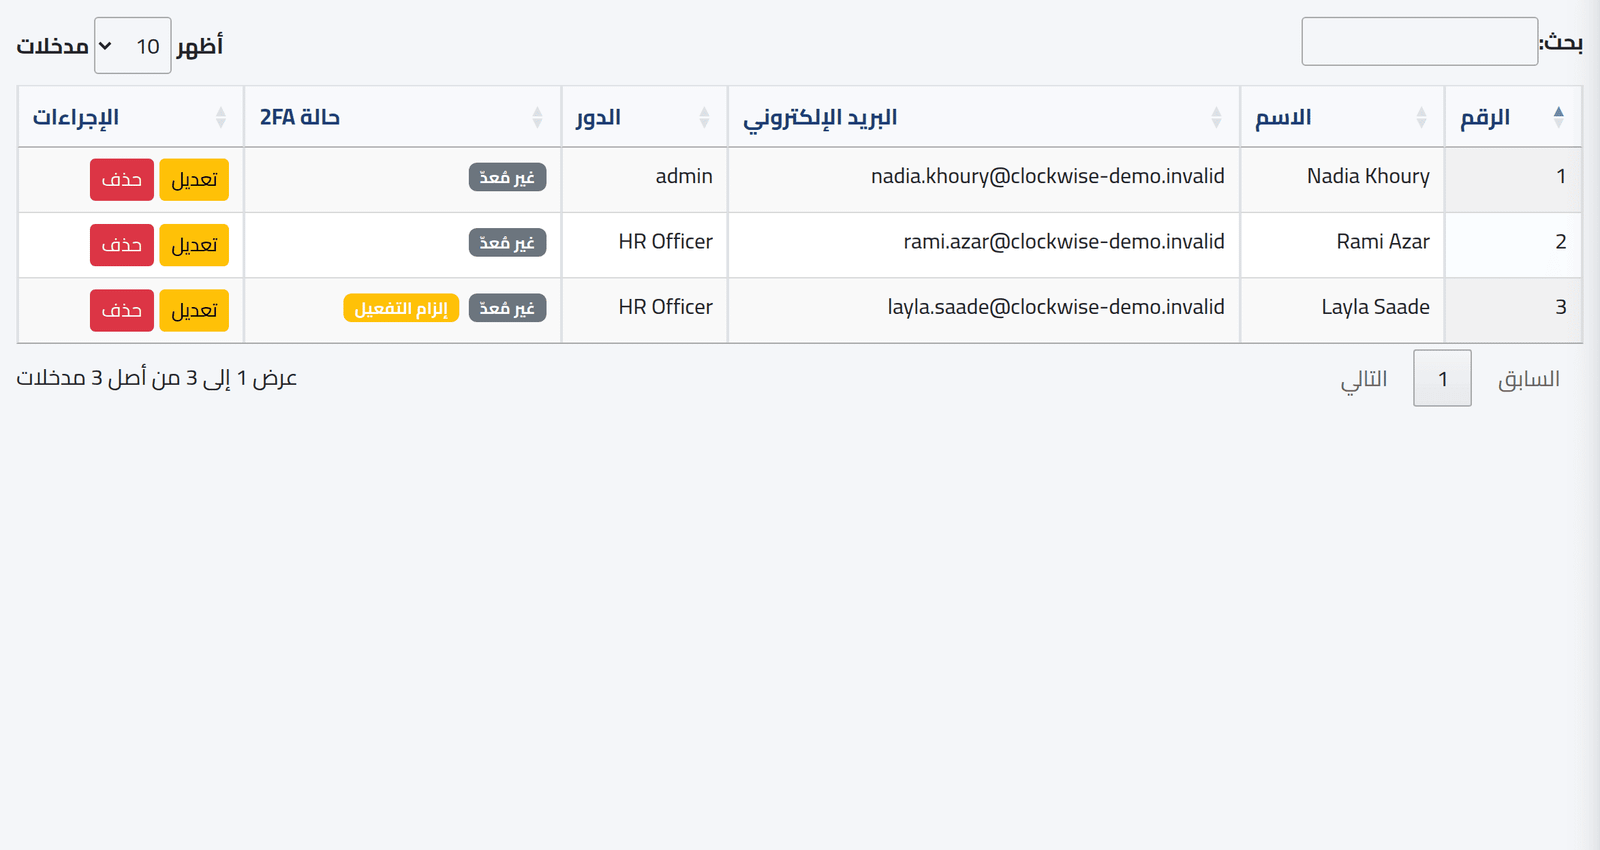This screenshot has height=850, width=1600.
Task: Sort by الدور column arrows
Action: click(704, 117)
